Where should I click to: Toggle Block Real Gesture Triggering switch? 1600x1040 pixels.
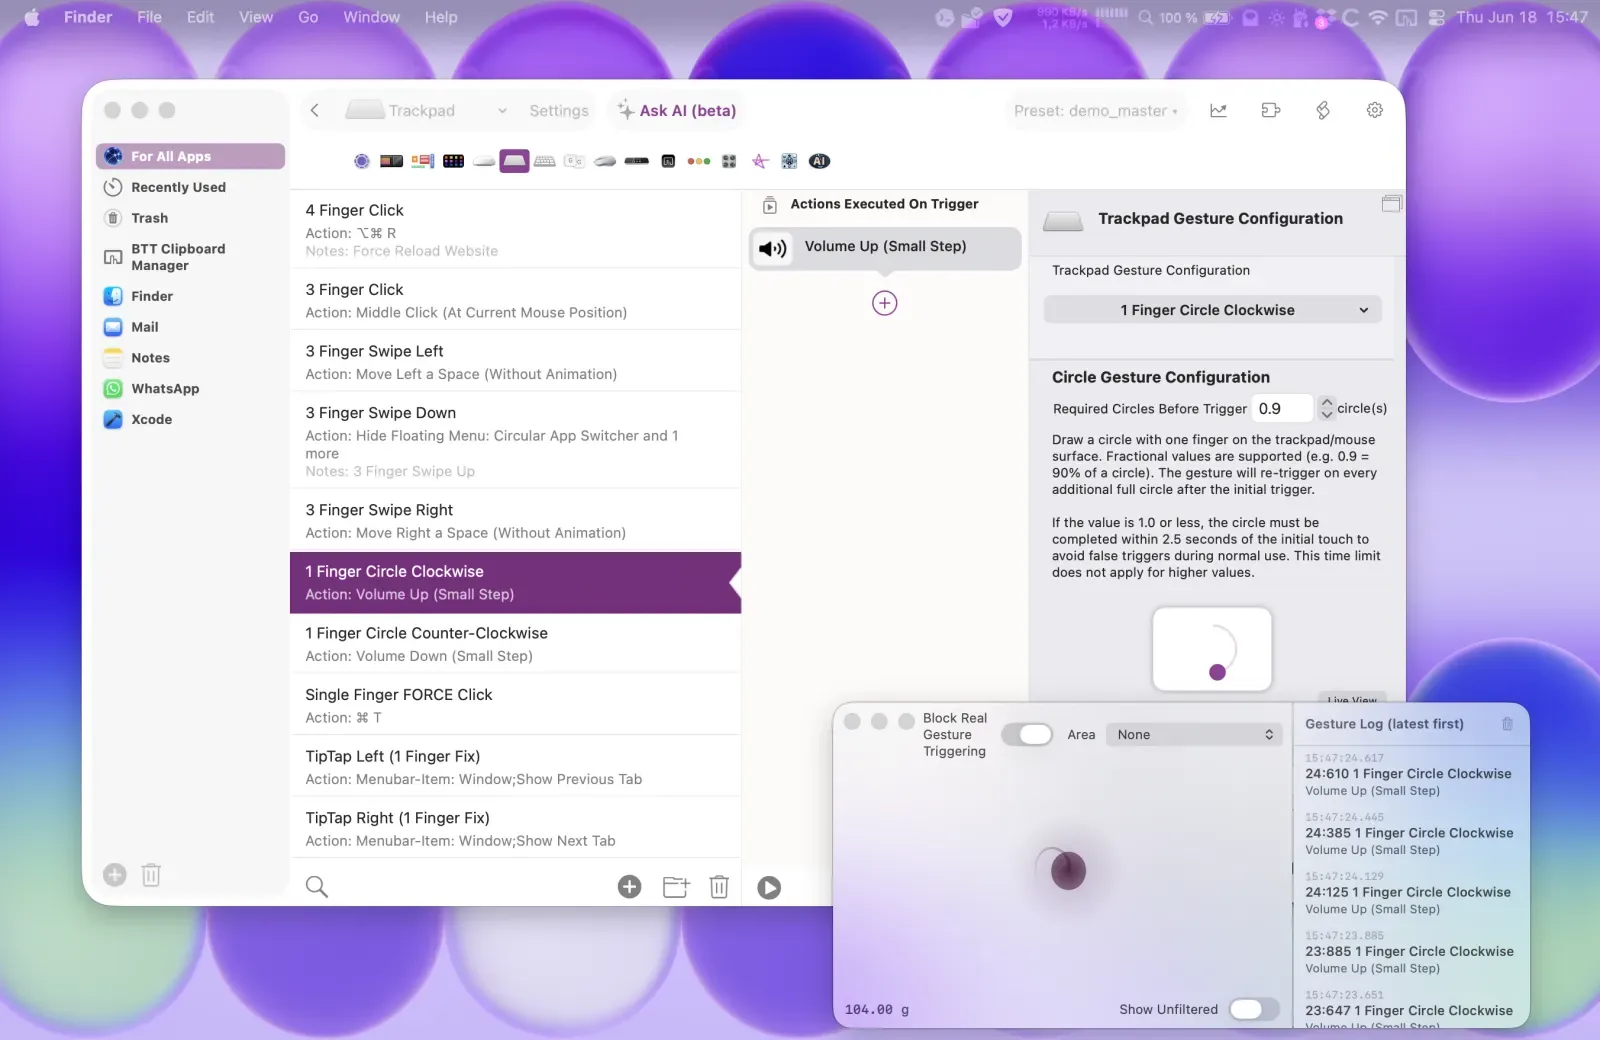tap(1027, 735)
